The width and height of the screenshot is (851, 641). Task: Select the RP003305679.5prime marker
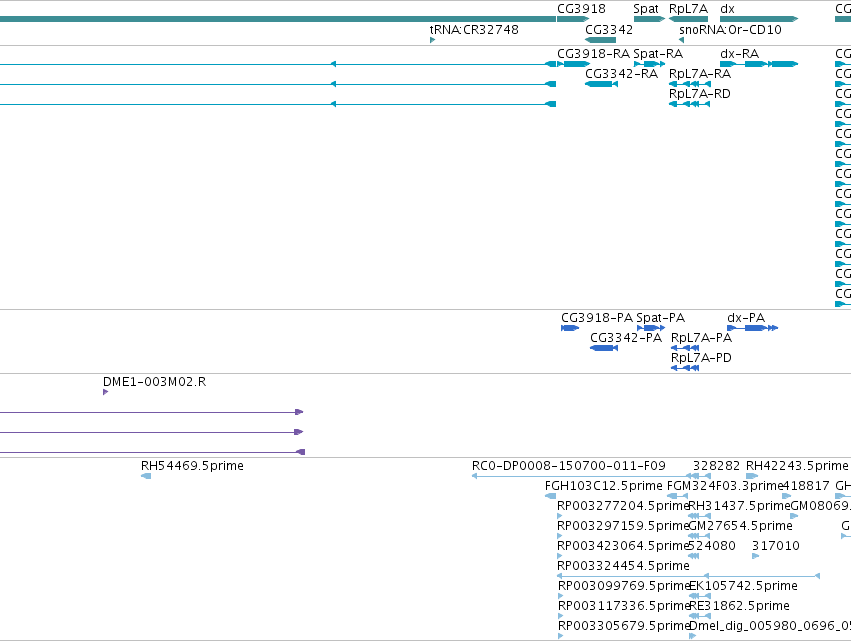(561, 636)
